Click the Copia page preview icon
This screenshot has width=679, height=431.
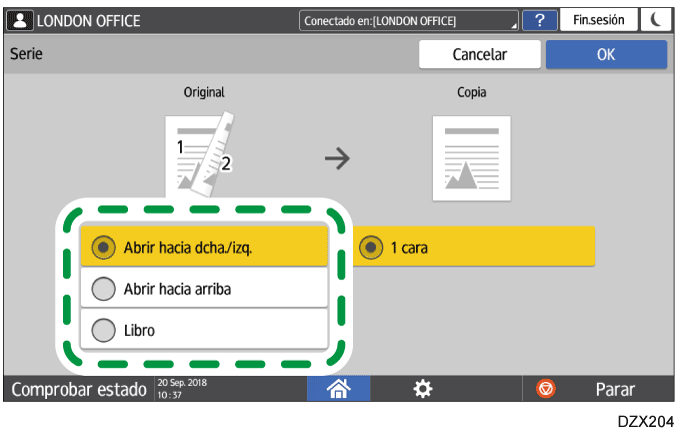471,158
